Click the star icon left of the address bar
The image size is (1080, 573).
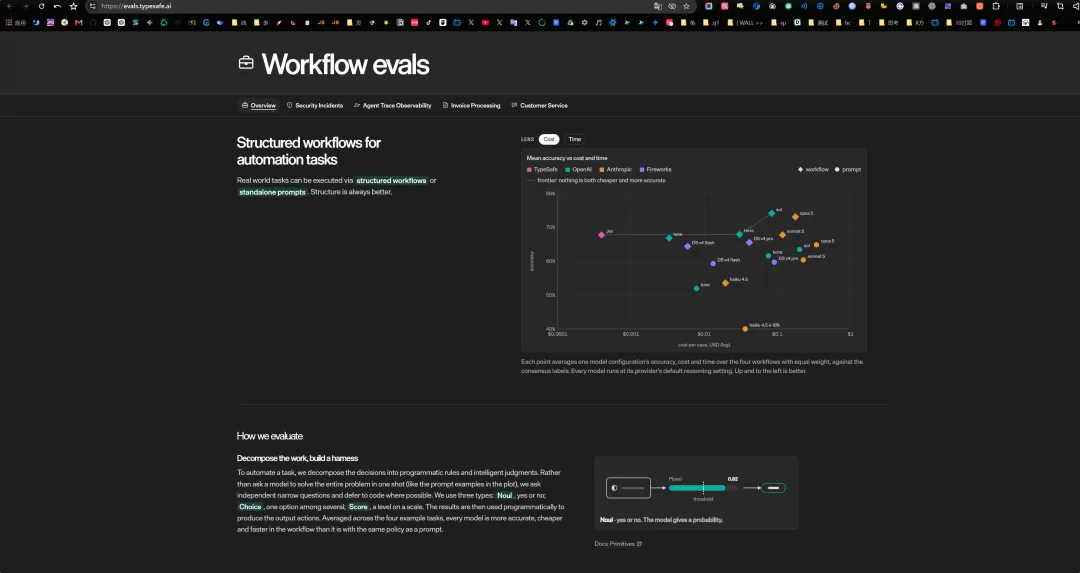click(x=73, y=6)
